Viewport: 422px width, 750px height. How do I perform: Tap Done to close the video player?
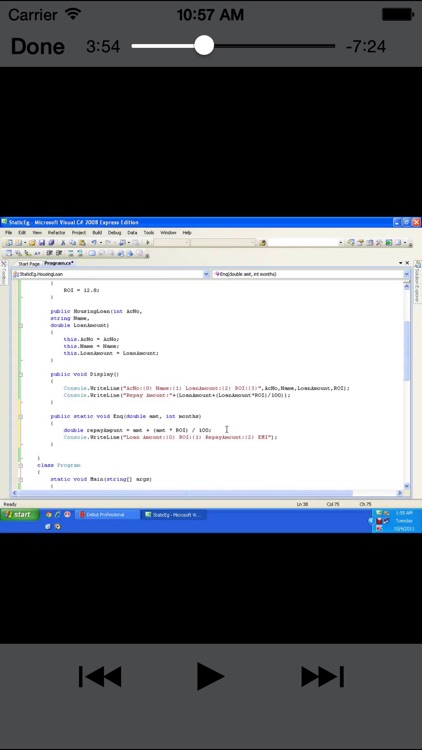(x=37, y=46)
